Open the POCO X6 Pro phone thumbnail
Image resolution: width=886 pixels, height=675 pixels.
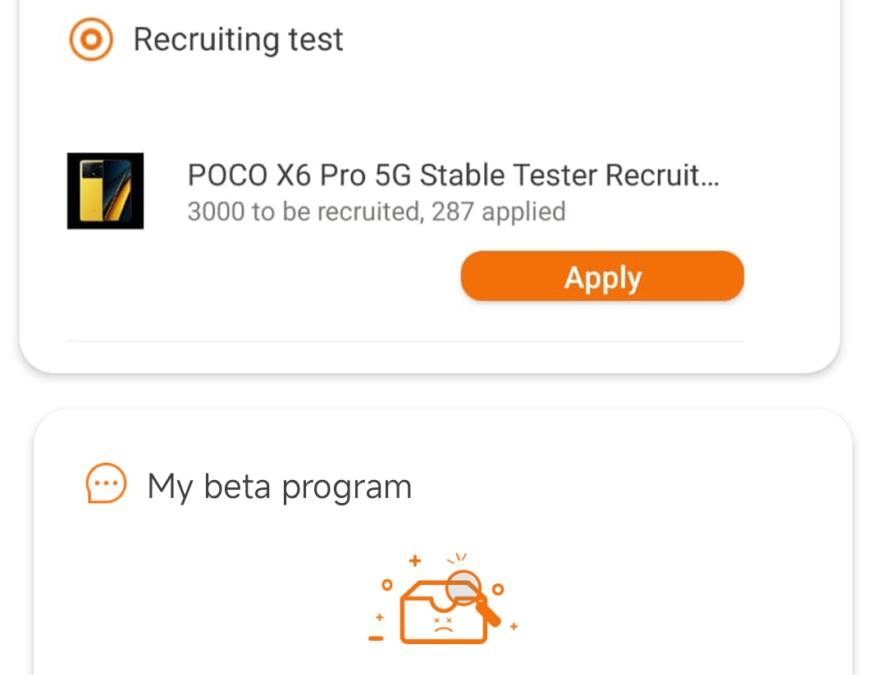(105, 191)
